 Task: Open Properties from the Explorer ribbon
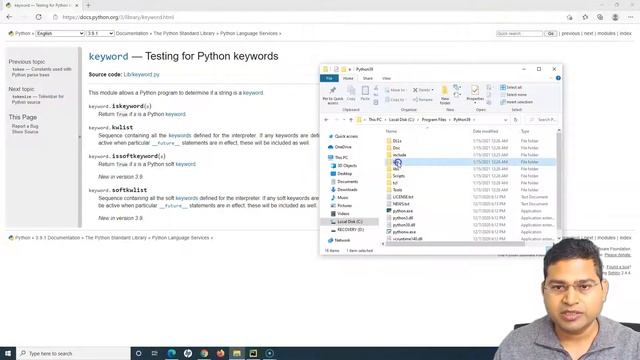(475, 93)
